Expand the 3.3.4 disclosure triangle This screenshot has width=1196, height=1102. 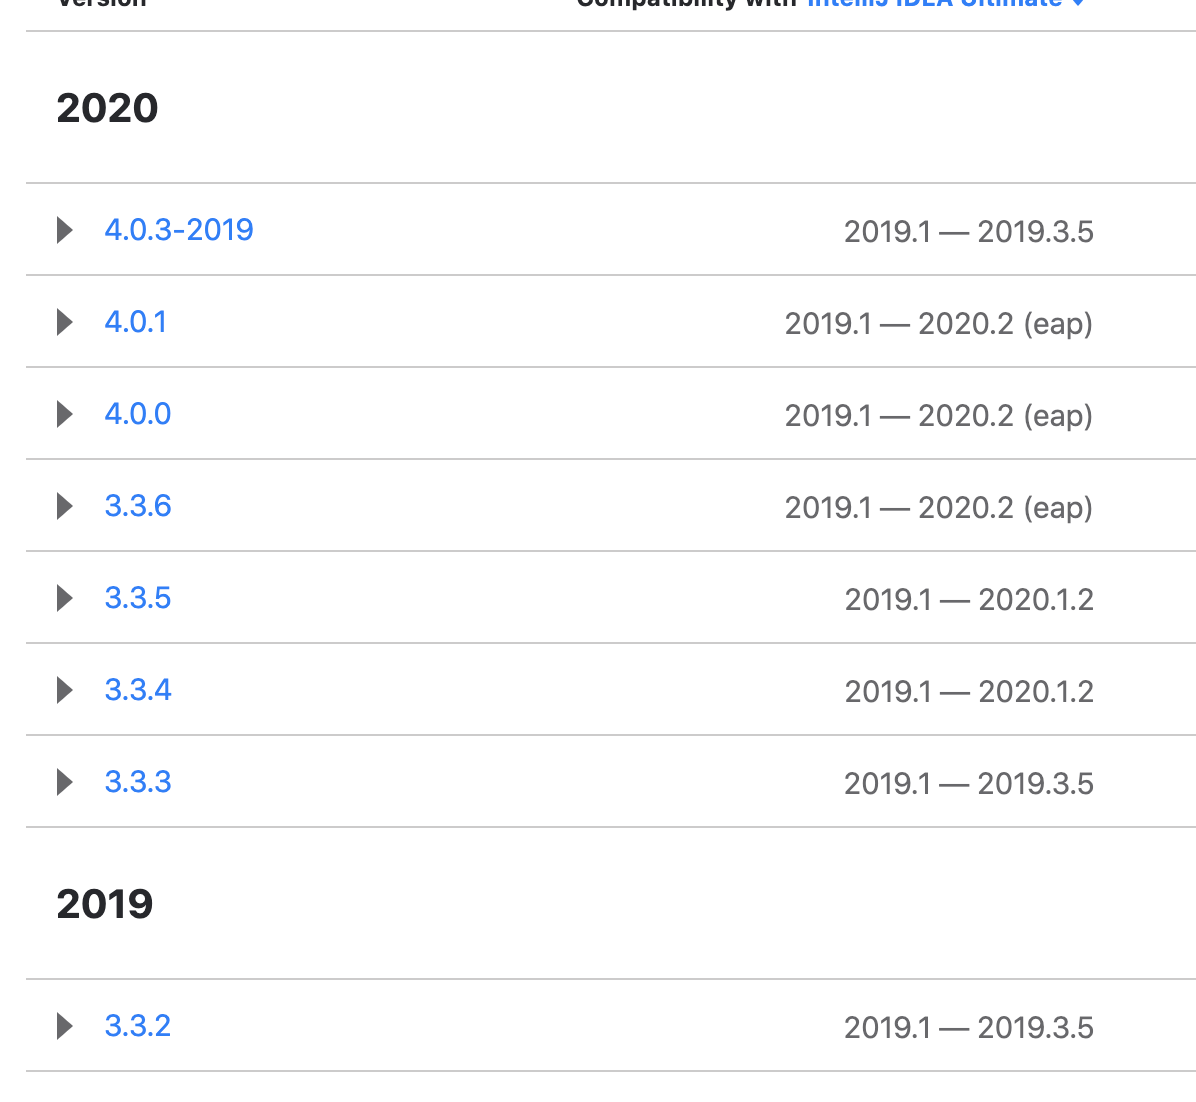(64, 690)
